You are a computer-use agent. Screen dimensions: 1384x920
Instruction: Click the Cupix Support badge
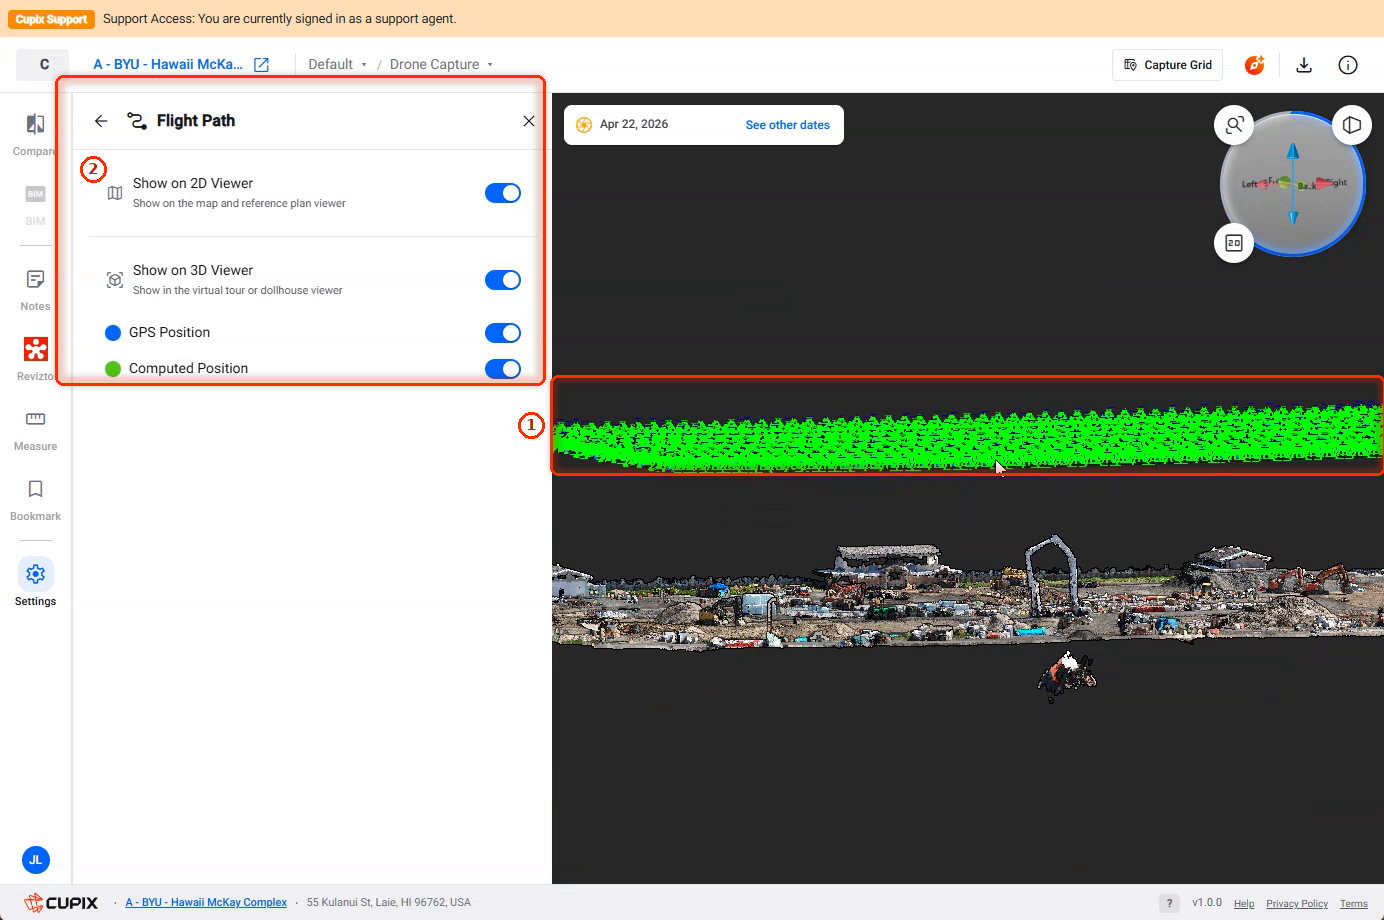click(52, 19)
